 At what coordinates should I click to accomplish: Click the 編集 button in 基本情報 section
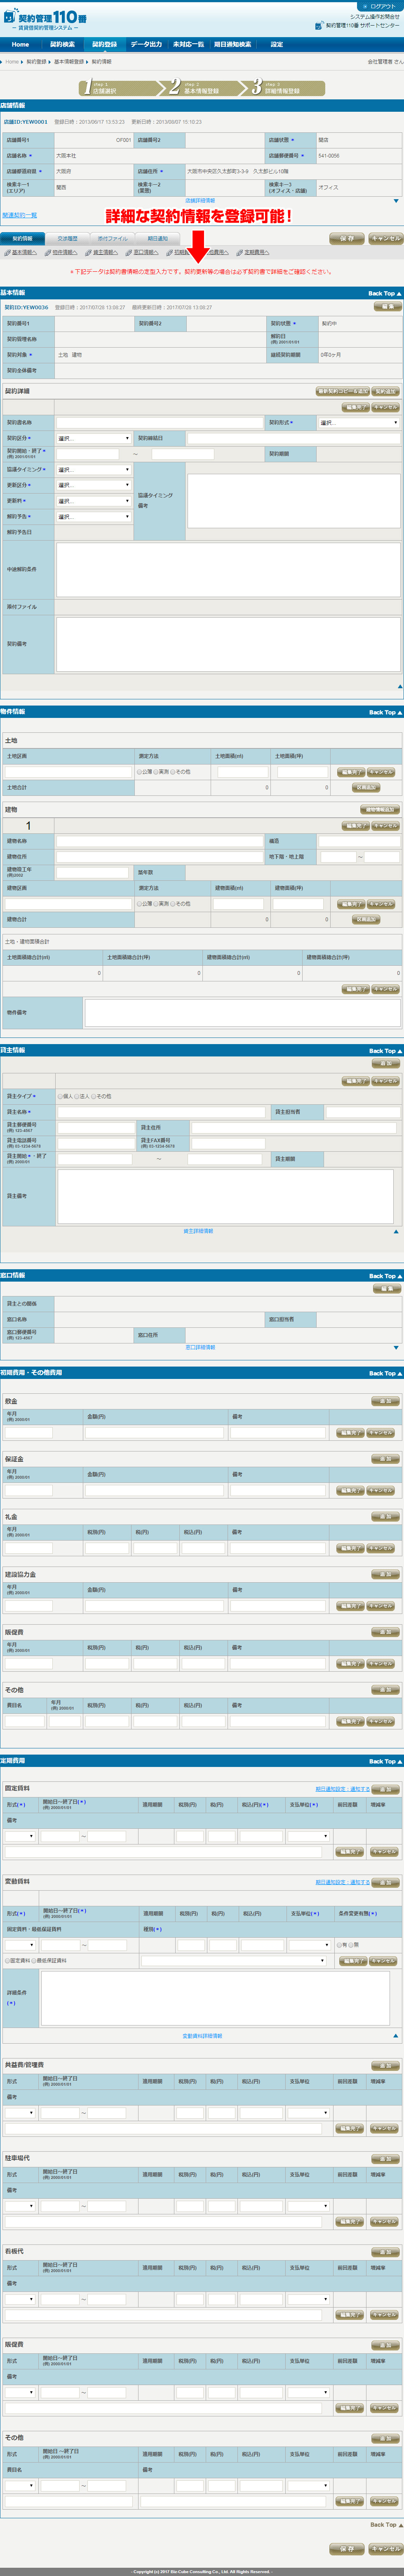388,307
